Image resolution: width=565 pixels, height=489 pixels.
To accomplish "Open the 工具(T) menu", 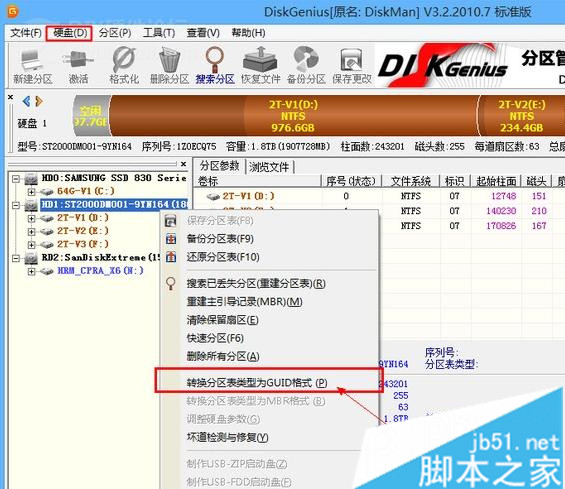I will point(159,33).
